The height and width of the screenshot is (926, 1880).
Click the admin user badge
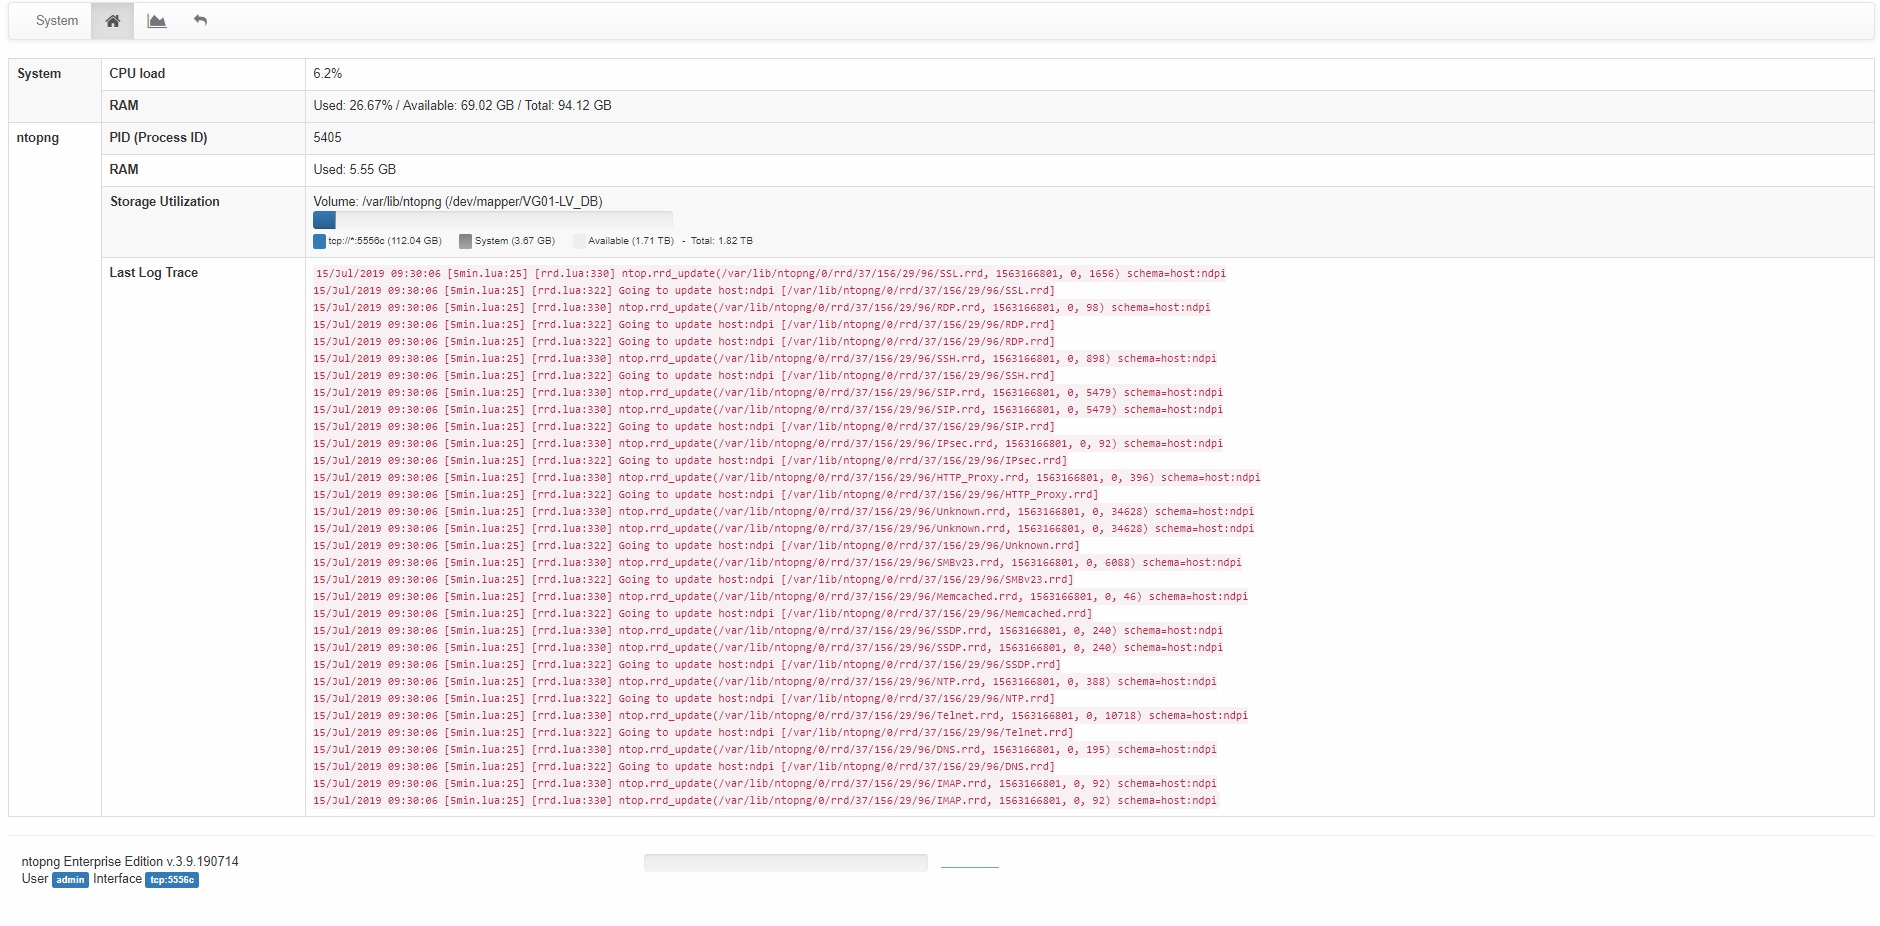pos(69,880)
